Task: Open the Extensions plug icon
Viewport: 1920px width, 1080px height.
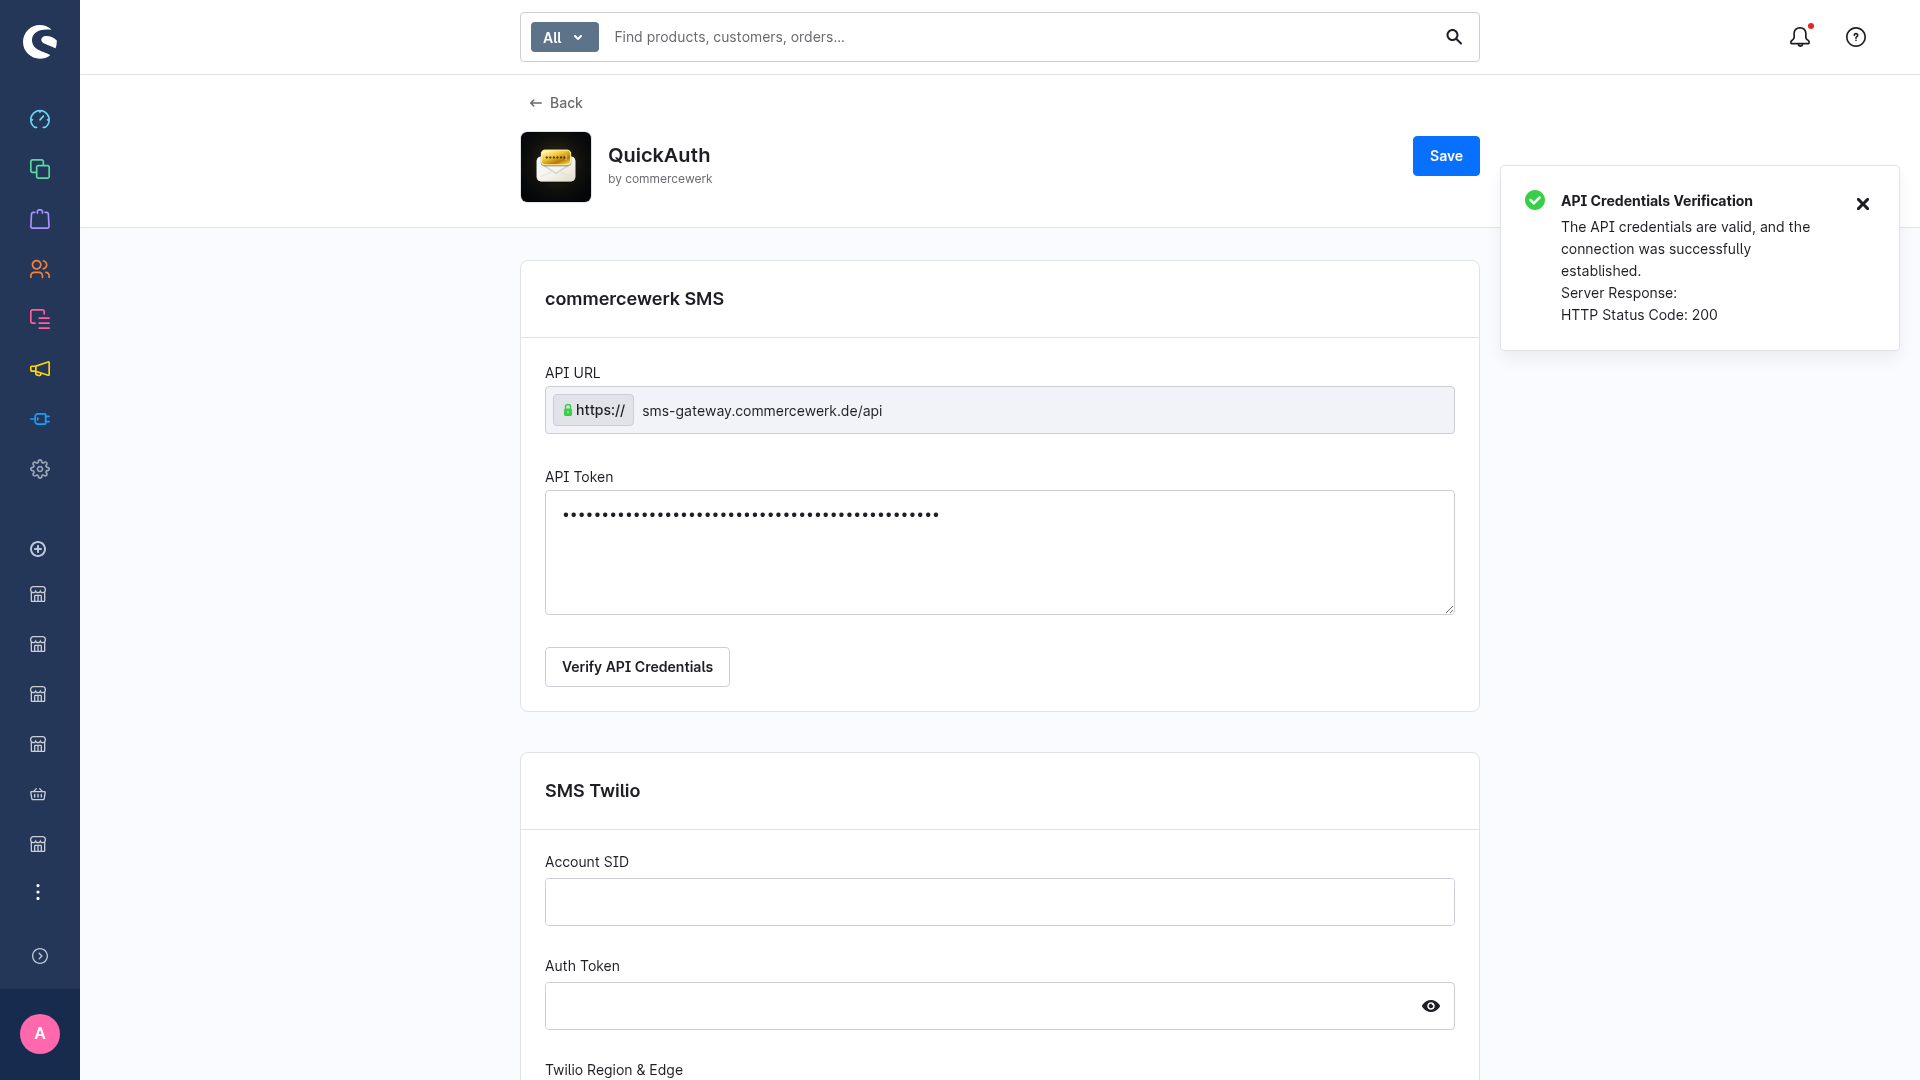Action: click(40, 419)
